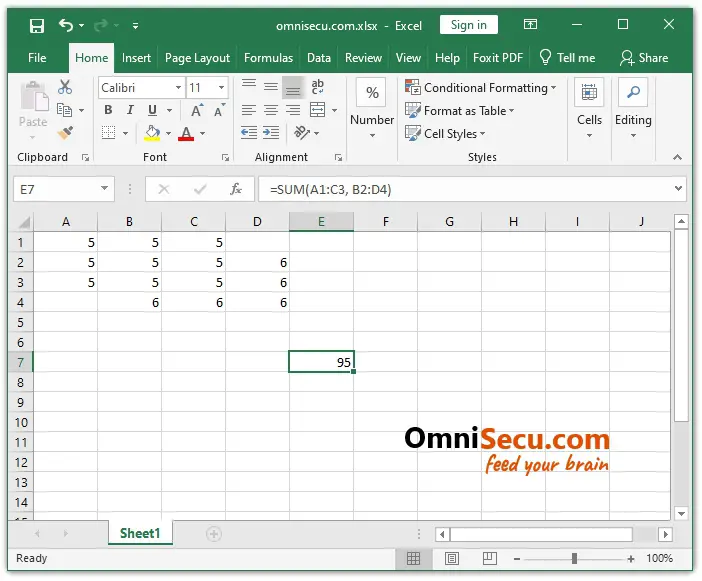Open Format as Table menu
This screenshot has width=702, height=581.
pyautogui.click(x=459, y=111)
